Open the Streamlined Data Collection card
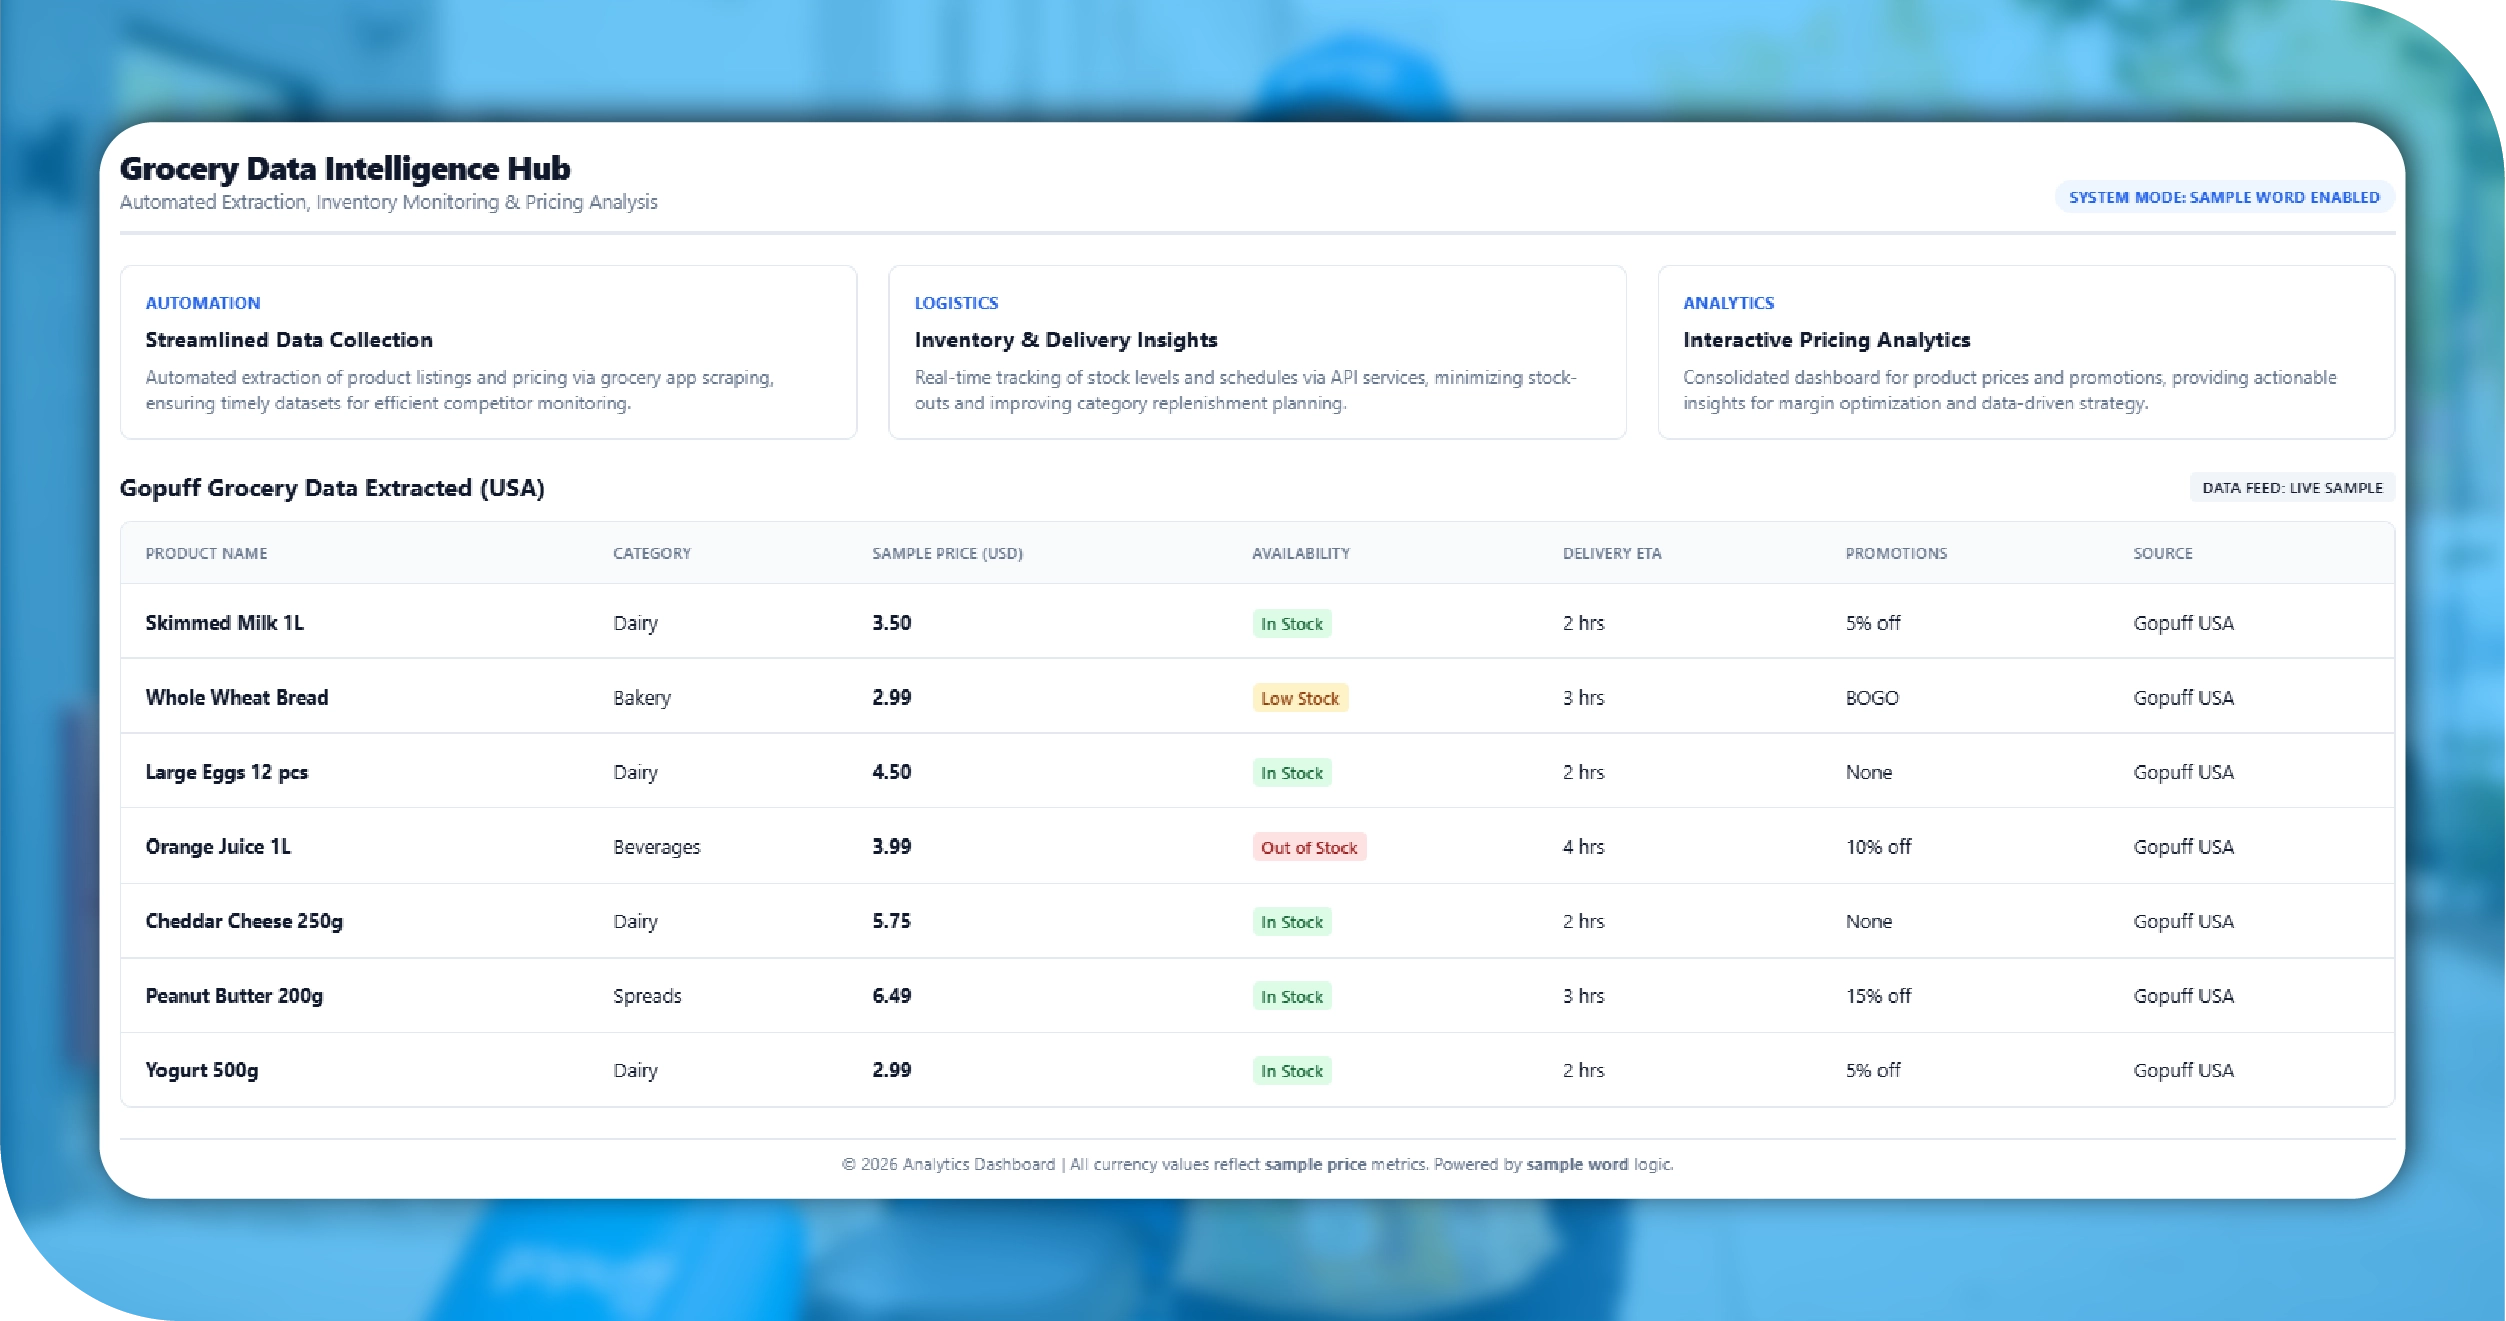Screen dimensions: 2506x1321 488,352
